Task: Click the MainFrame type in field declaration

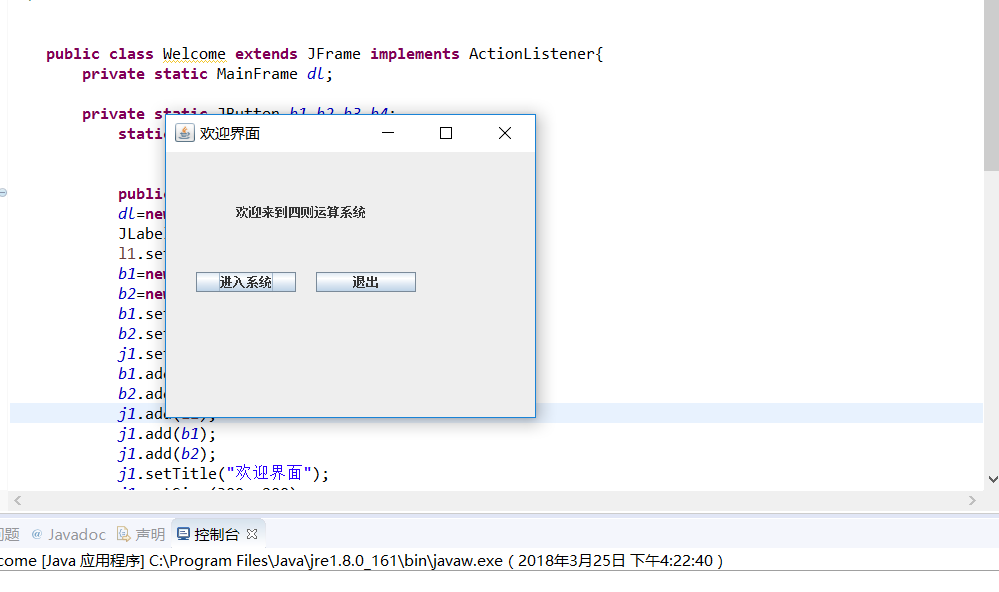Action: click(257, 74)
